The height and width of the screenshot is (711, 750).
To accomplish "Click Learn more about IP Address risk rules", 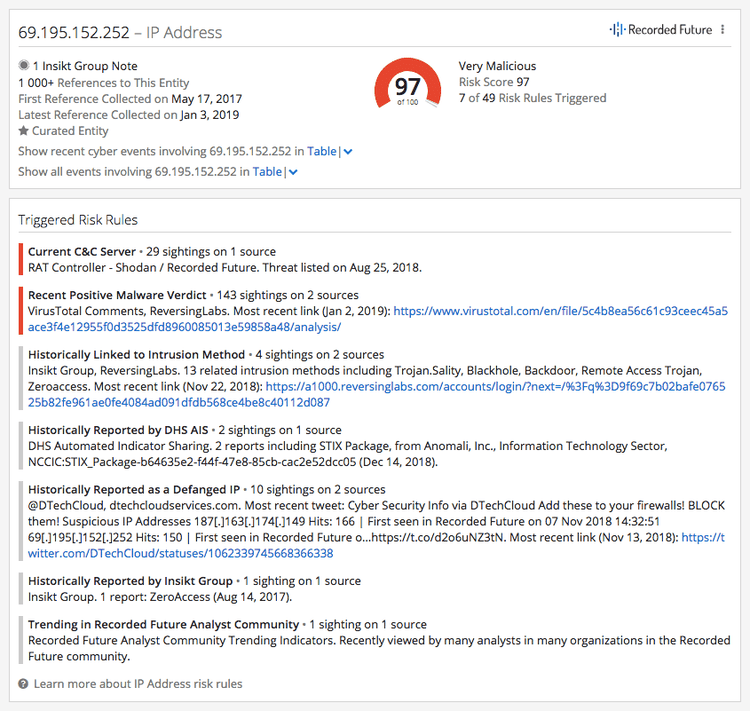I will pos(138,684).
